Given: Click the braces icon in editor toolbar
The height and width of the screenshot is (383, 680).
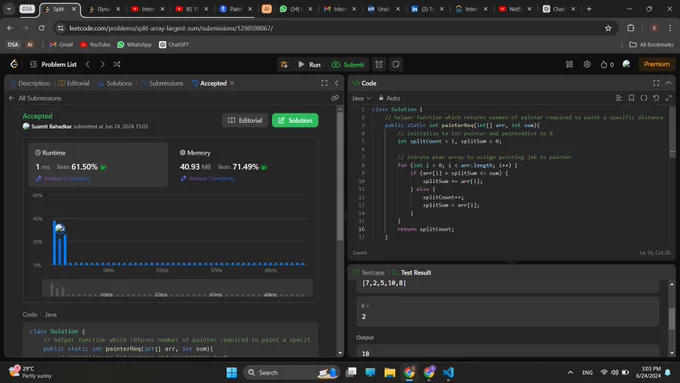Looking at the screenshot, I should click(644, 98).
